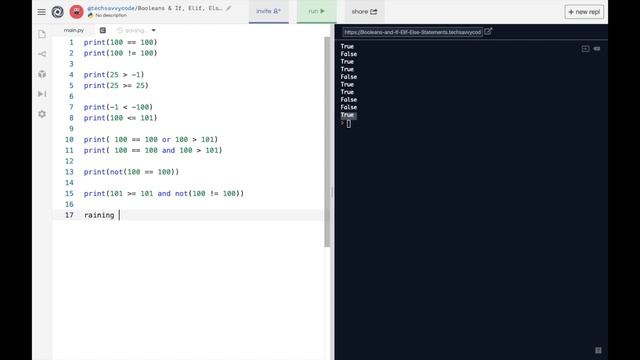Click the editor vertical scrollbar

(327, 142)
